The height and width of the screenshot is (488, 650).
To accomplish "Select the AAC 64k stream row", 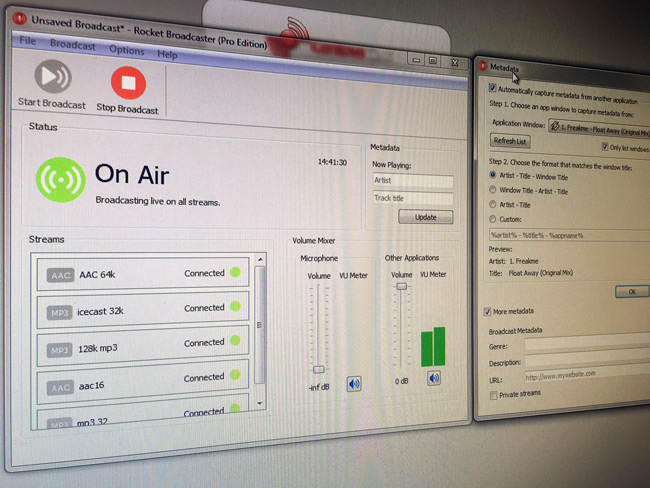I will tap(143, 274).
